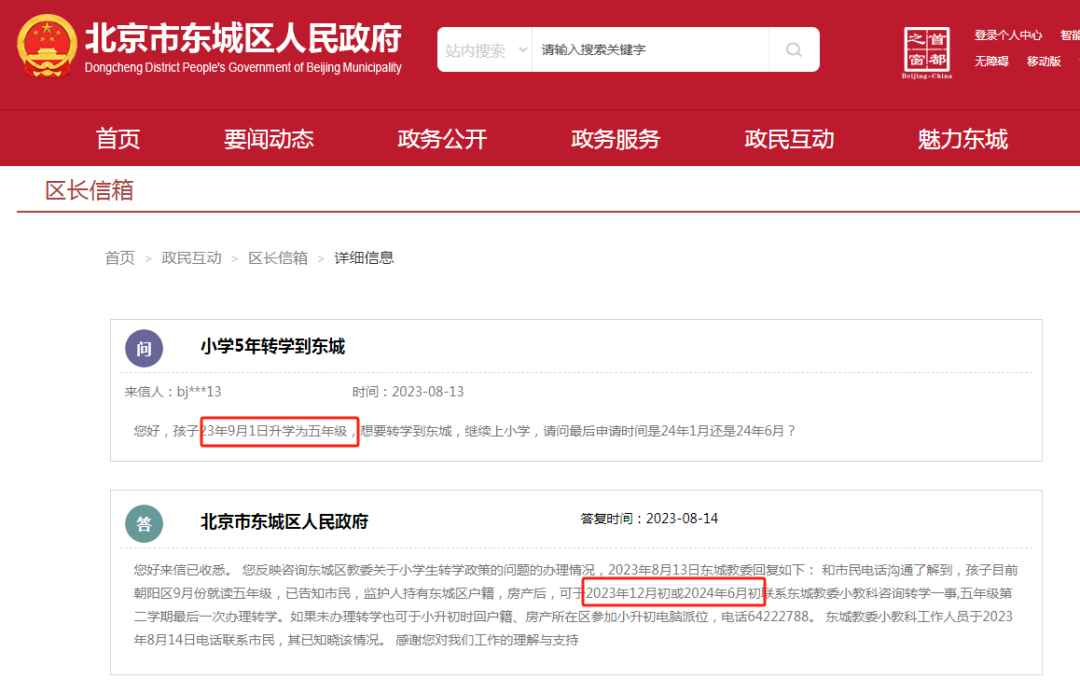The image size is (1080, 693).
Task: Click the national emblem logo
Action: tap(45, 46)
